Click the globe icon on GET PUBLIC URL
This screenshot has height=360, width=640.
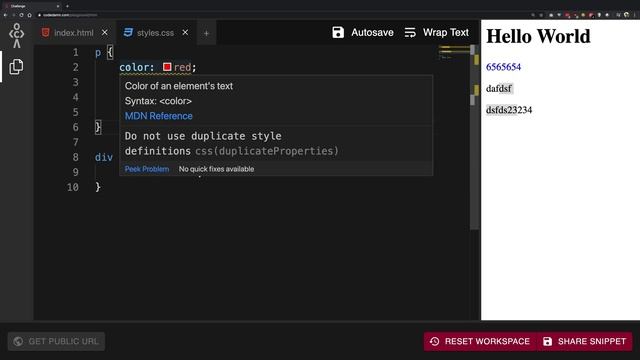tap(18, 341)
